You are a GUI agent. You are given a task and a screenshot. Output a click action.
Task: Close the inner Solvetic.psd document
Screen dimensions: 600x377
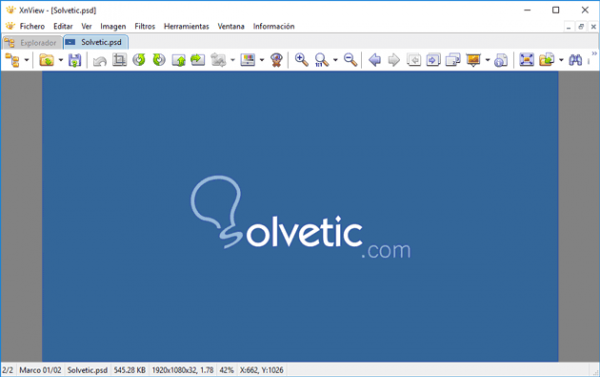tap(593, 27)
